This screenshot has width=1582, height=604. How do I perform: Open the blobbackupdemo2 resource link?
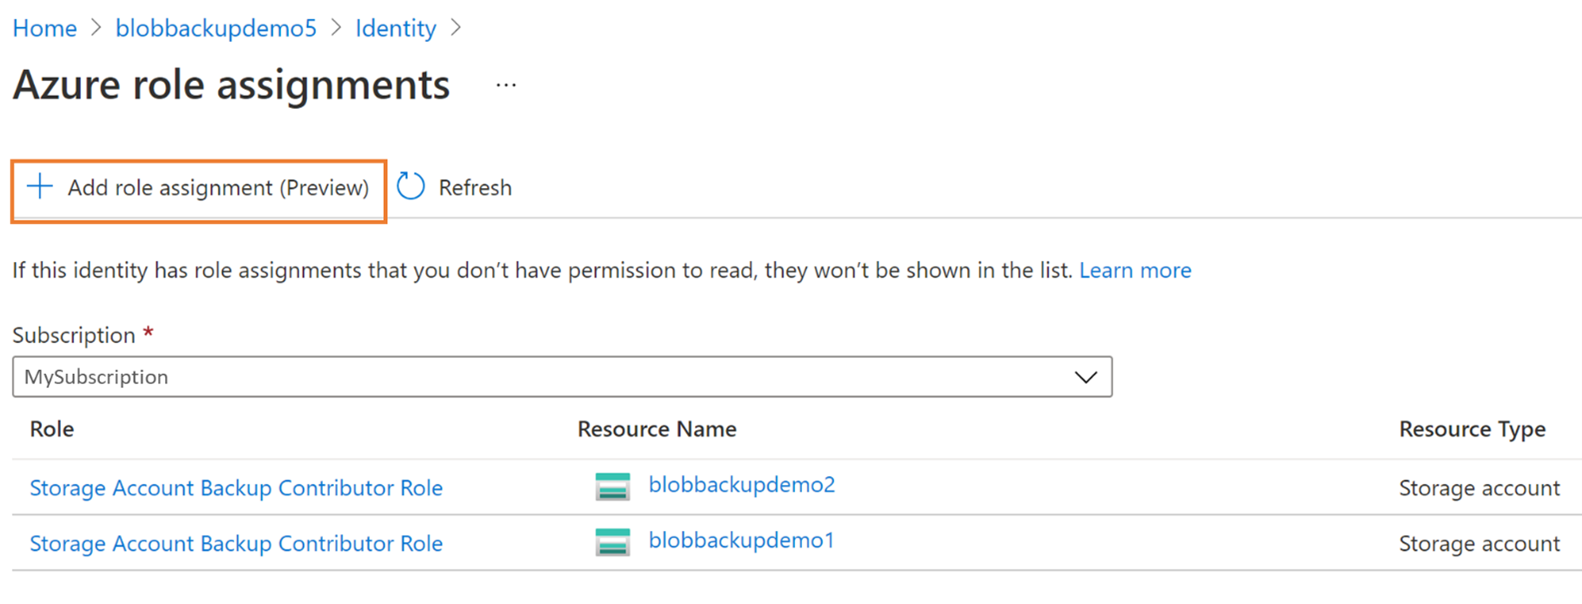741,487
